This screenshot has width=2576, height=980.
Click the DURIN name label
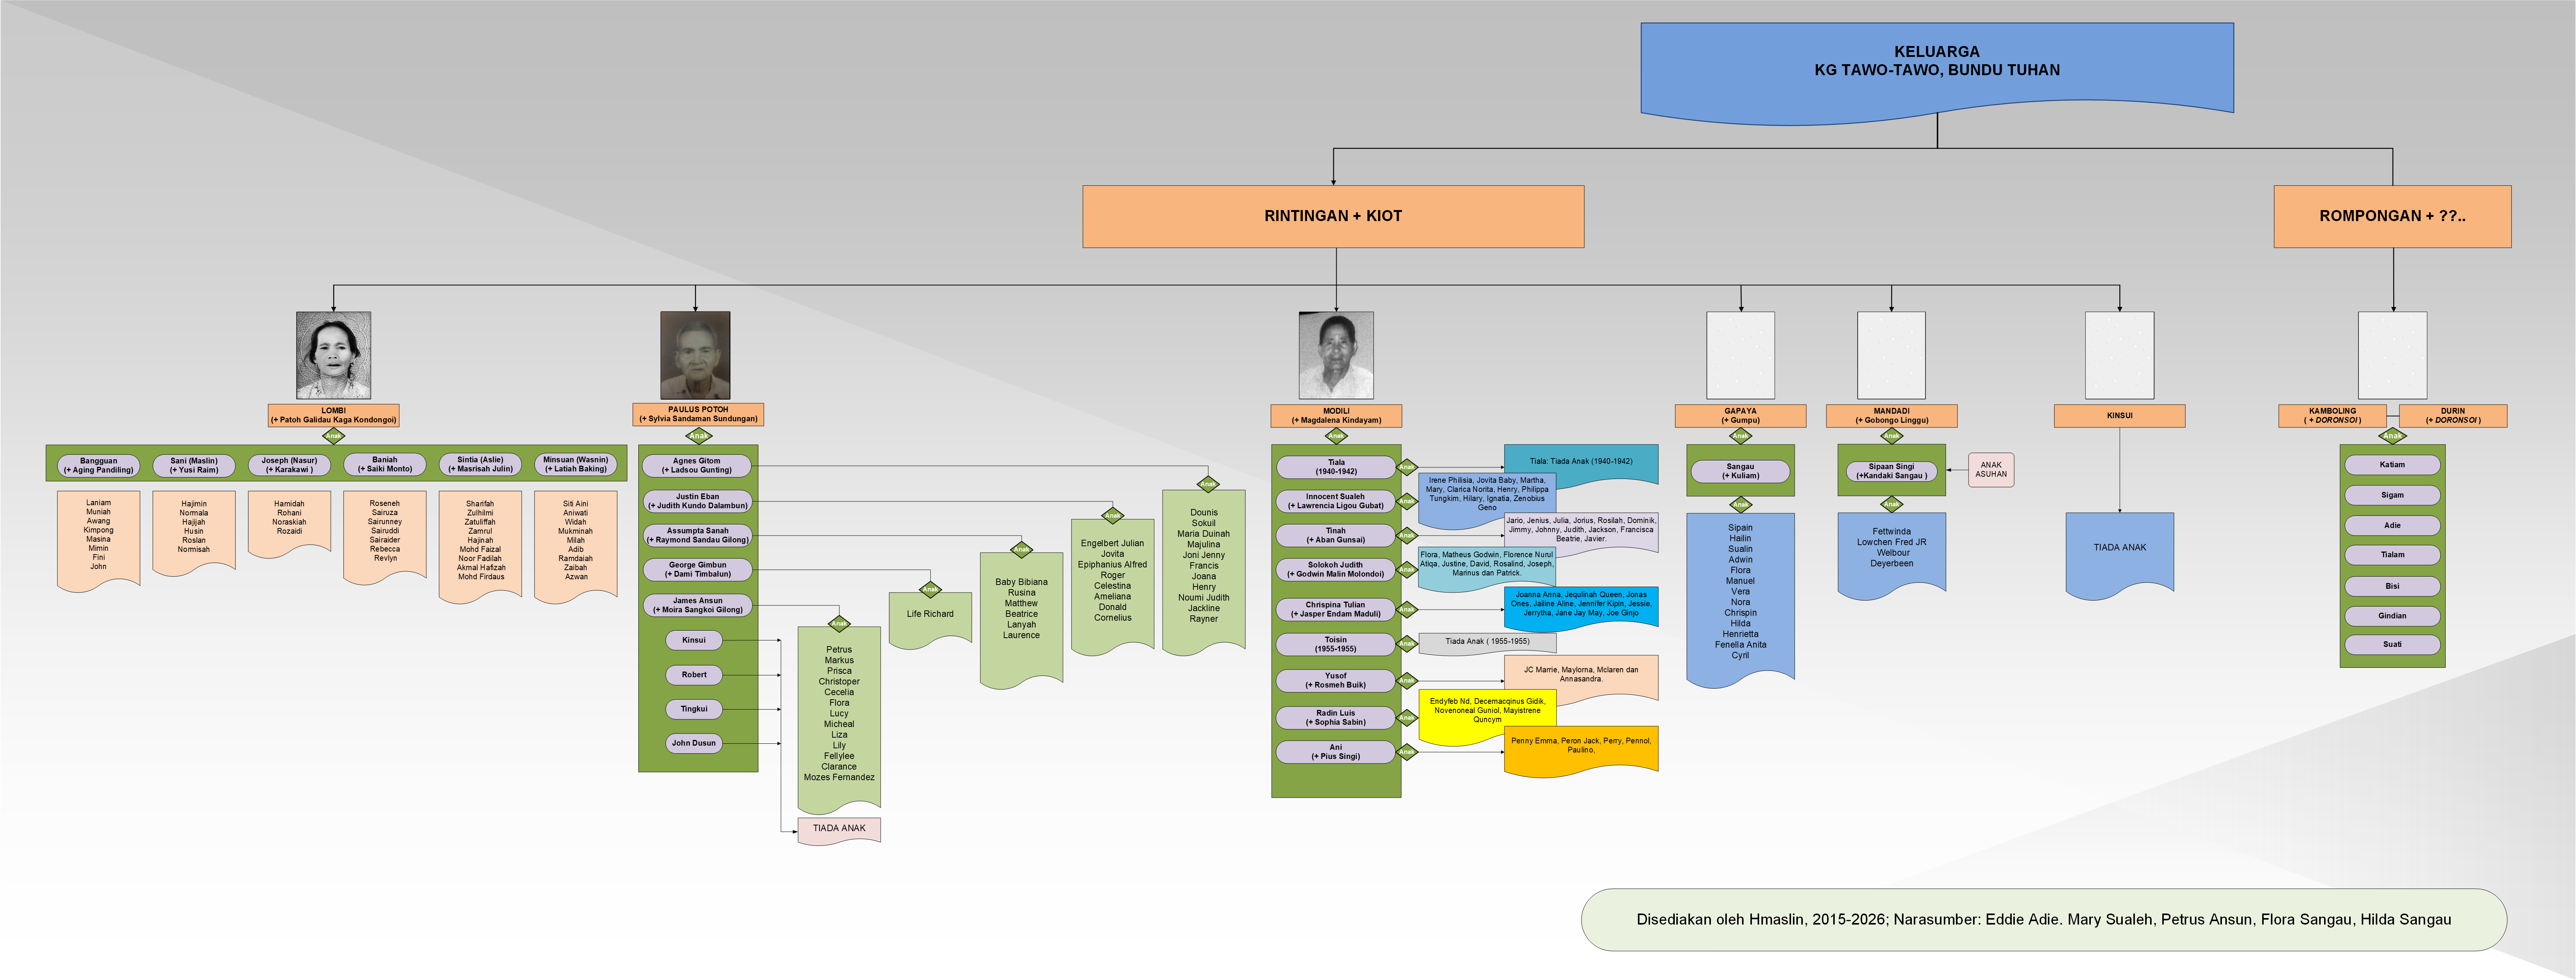tap(2453, 415)
